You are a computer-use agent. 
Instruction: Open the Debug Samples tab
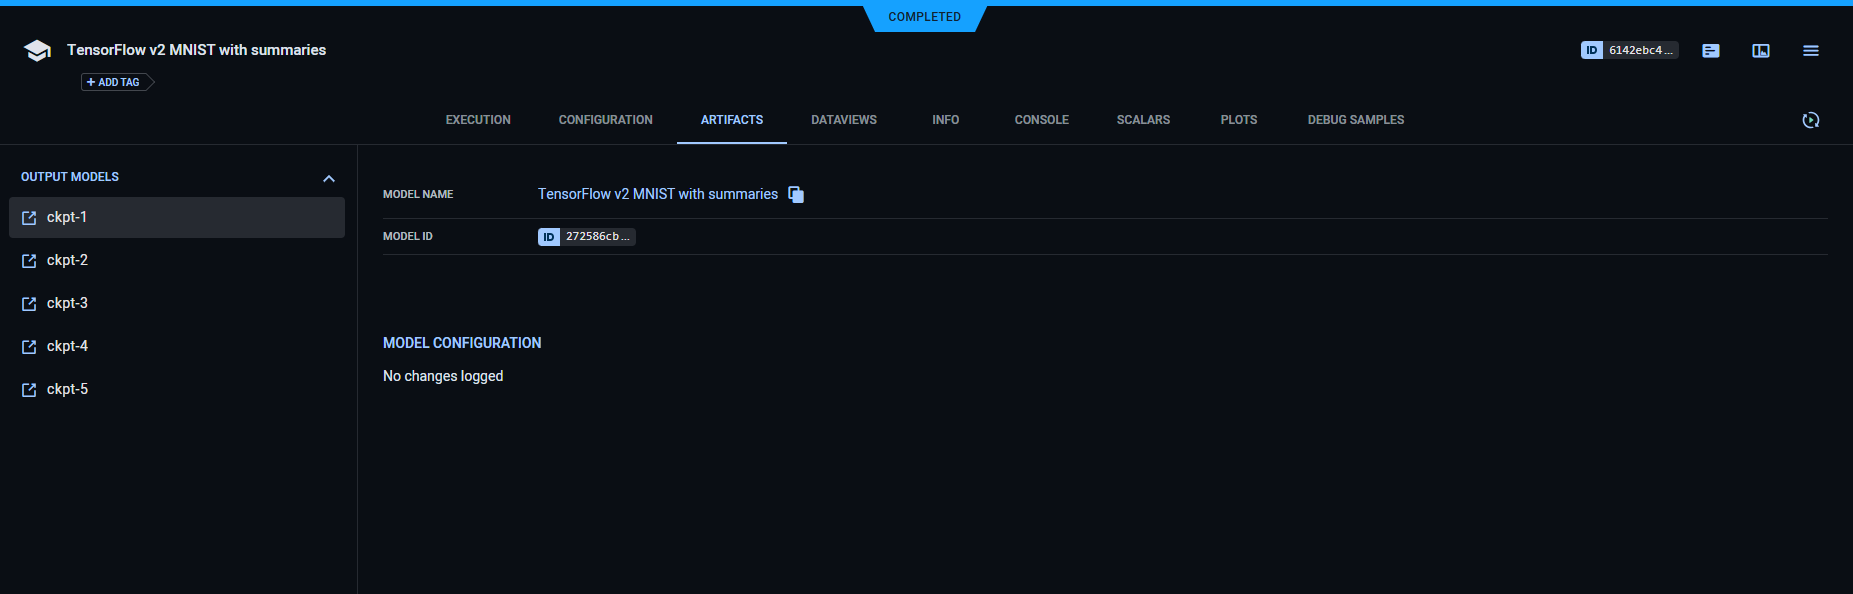pyautogui.click(x=1355, y=120)
